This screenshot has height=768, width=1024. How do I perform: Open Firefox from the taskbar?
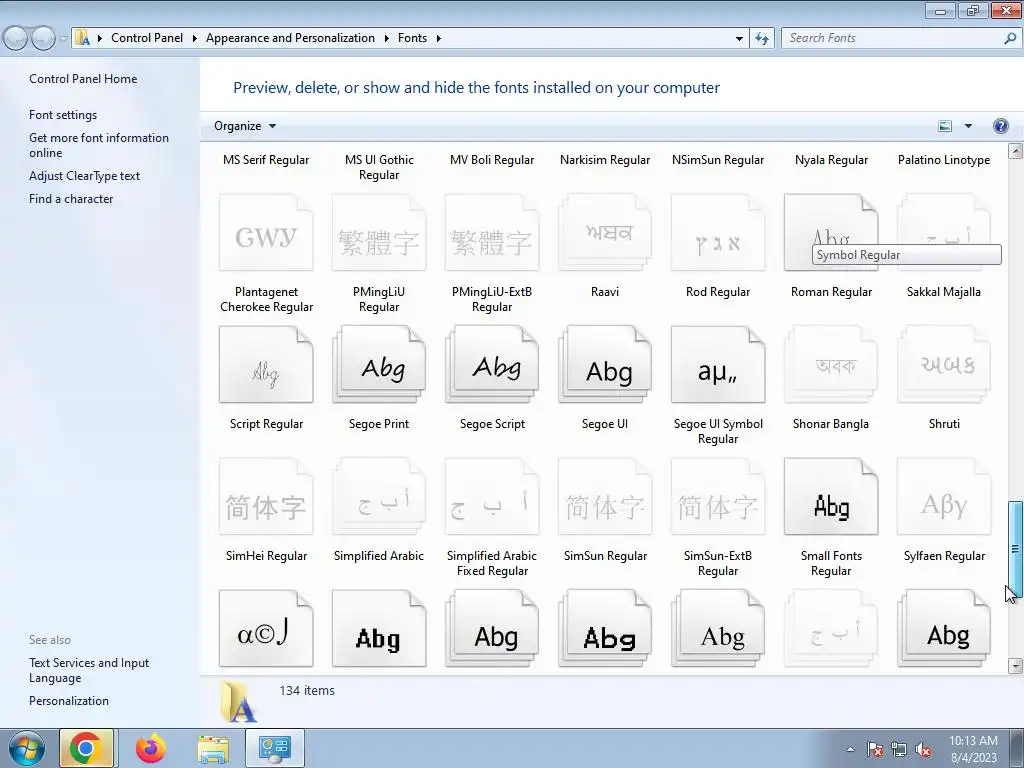pyautogui.click(x=151, y=748)
